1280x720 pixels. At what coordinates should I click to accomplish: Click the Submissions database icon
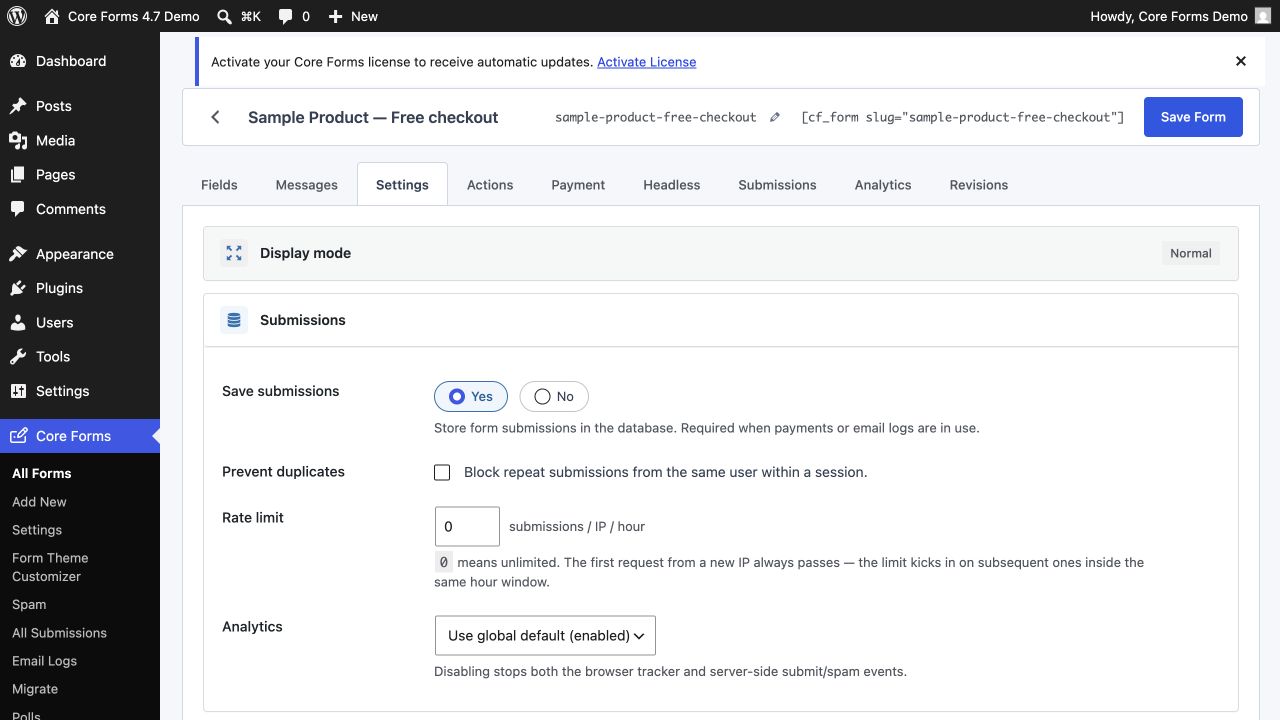click(234, 320)
